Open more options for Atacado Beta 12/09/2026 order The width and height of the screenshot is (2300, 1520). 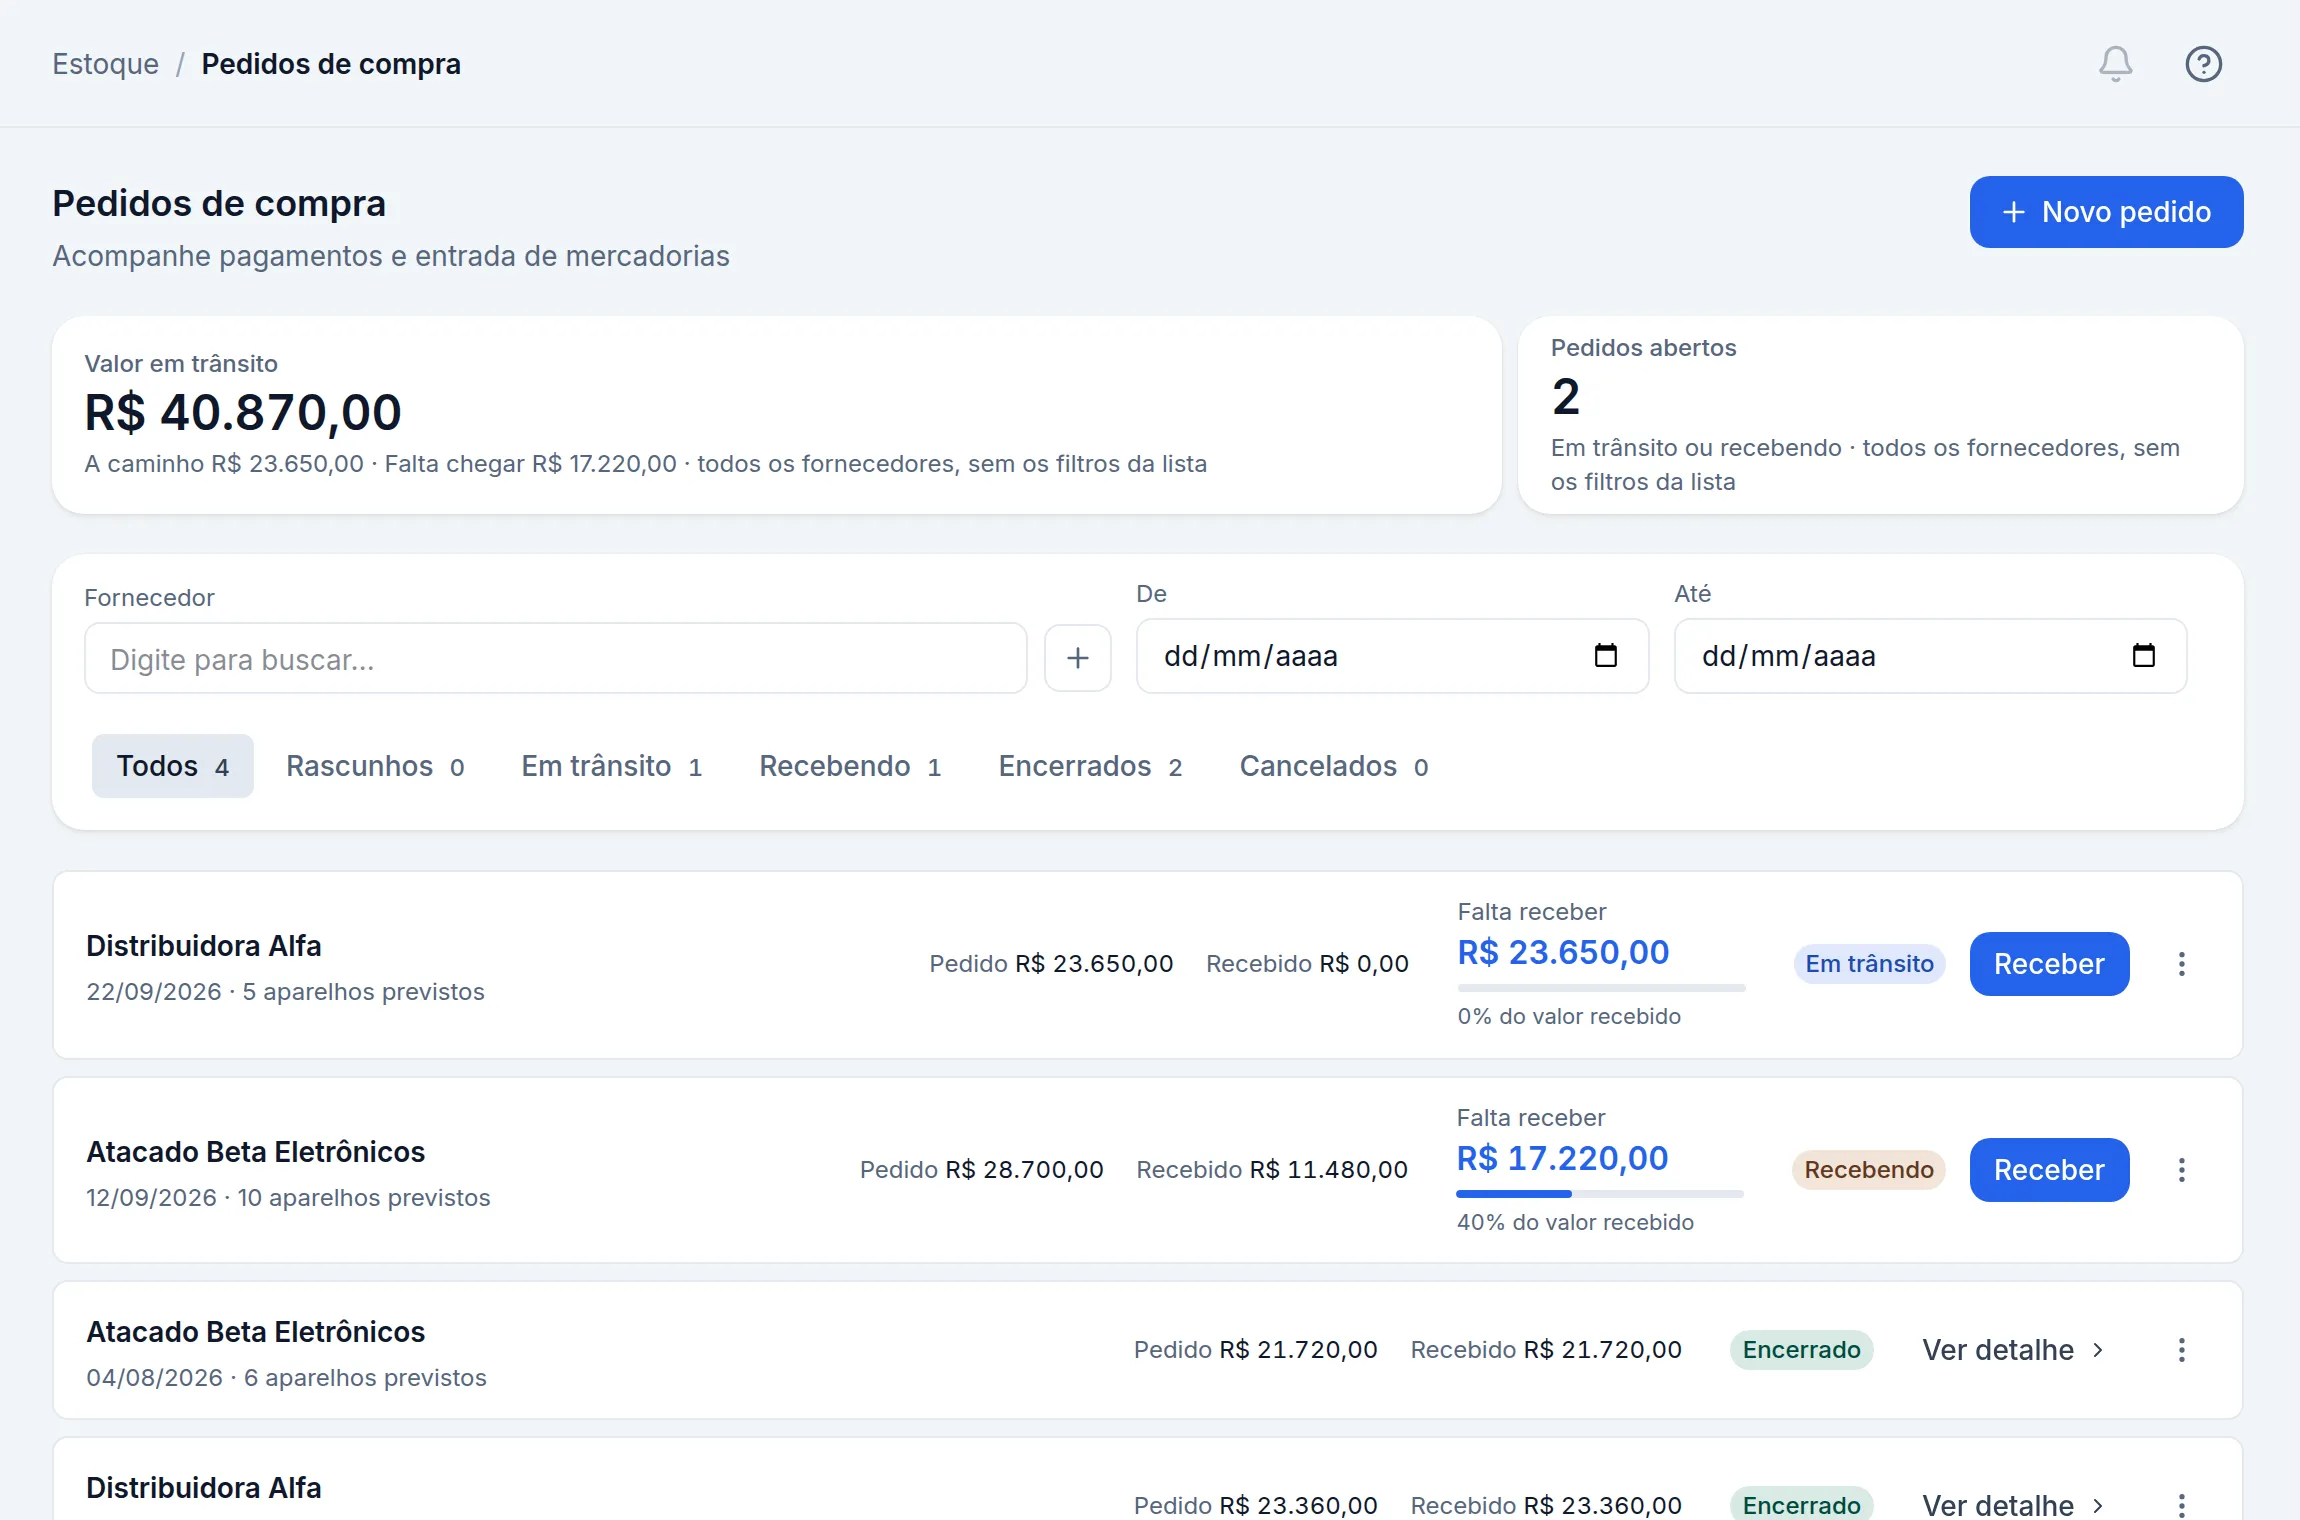[x=2181, y=1170]
